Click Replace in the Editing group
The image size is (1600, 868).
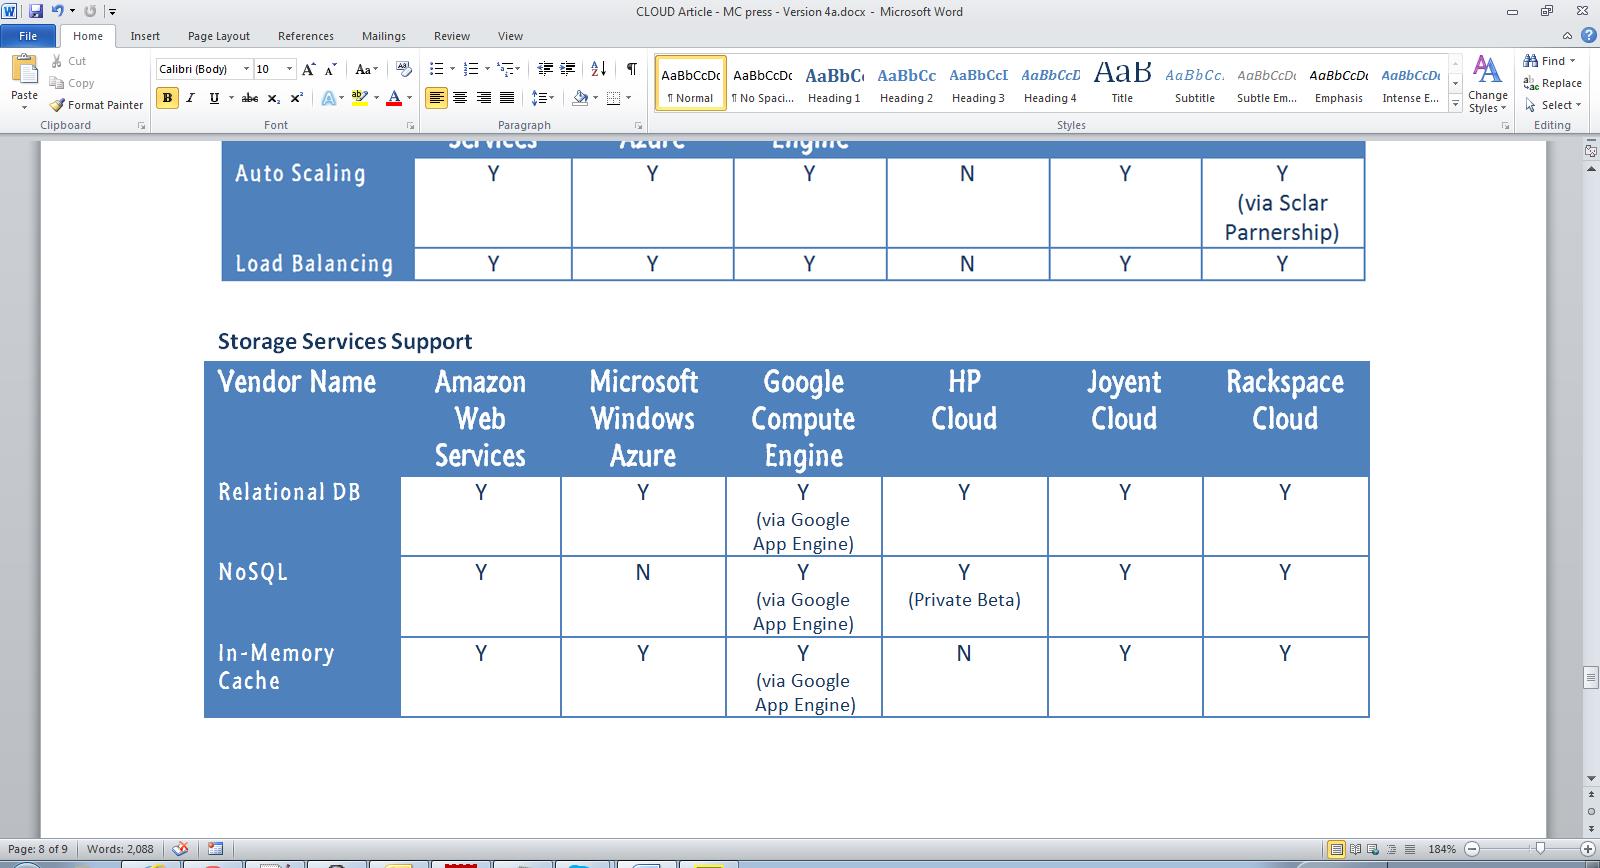(1553, 83)
